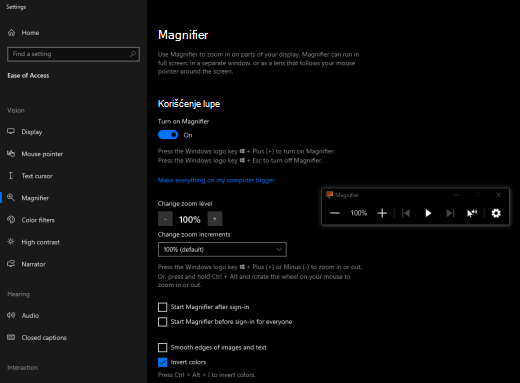Open Magnifier toolbar settings gear
Image resolution: width=520 pixels, height=383 pixels.
496,213
